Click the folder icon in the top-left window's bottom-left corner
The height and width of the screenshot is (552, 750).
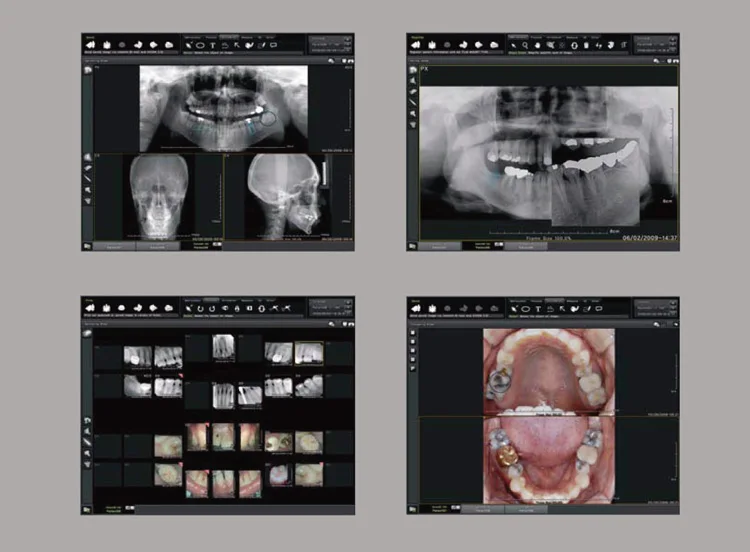(x=88, y=246)
